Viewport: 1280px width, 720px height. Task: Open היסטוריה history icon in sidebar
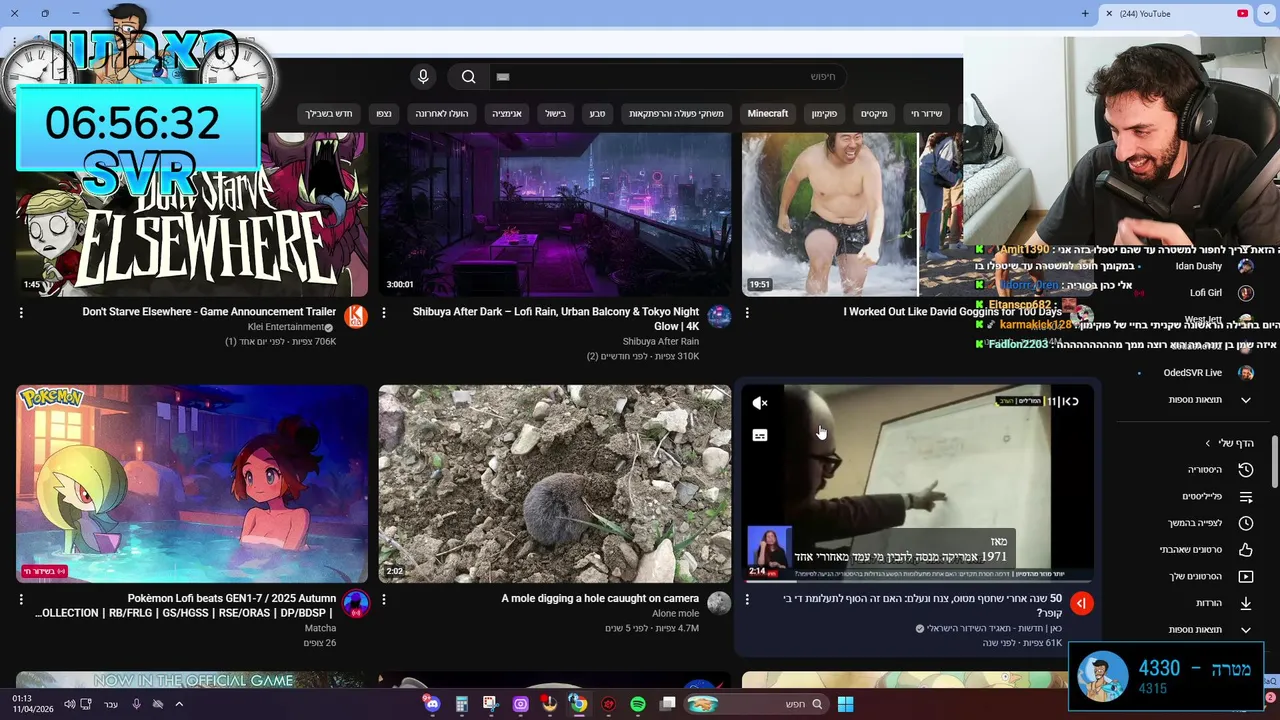pos(1245,470)
